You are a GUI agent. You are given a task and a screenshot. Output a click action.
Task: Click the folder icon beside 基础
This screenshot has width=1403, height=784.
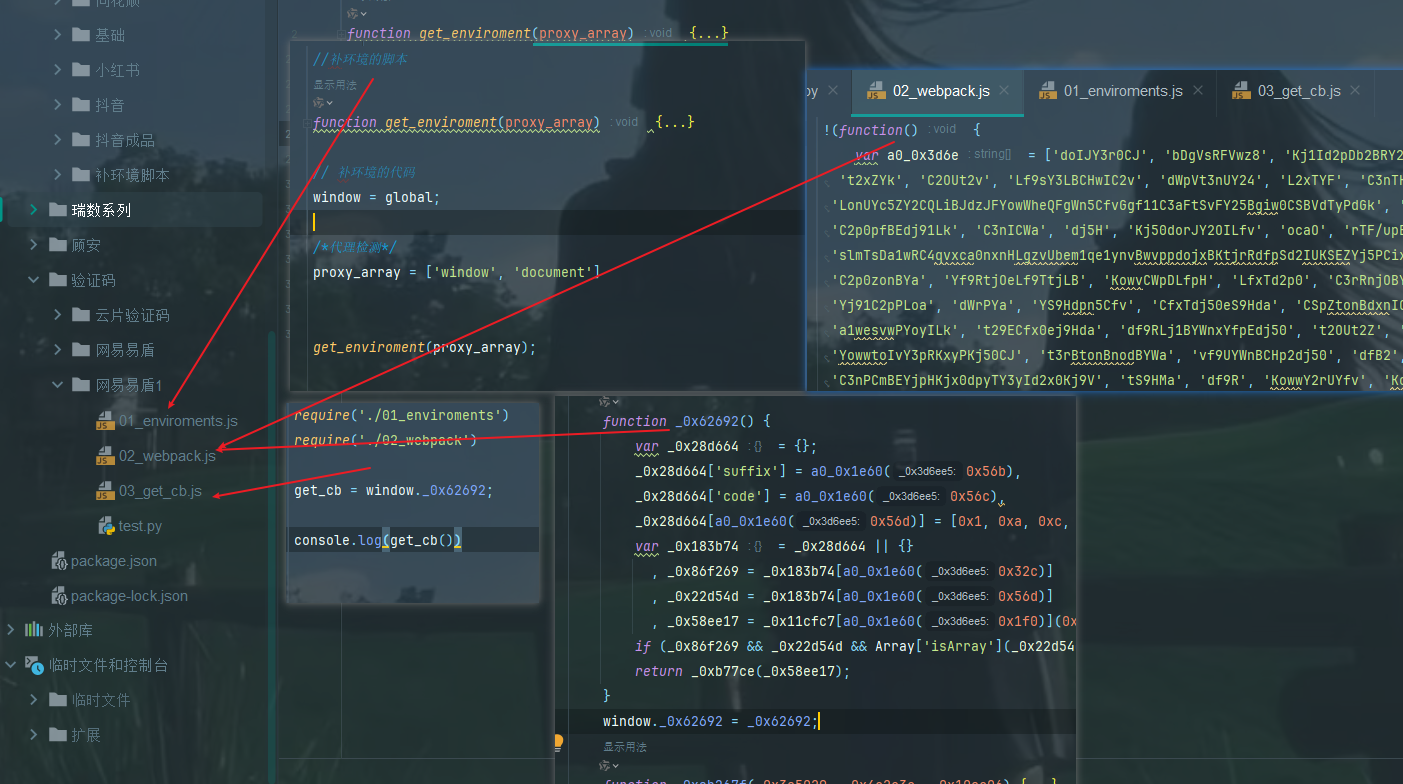tap(81, 35)
